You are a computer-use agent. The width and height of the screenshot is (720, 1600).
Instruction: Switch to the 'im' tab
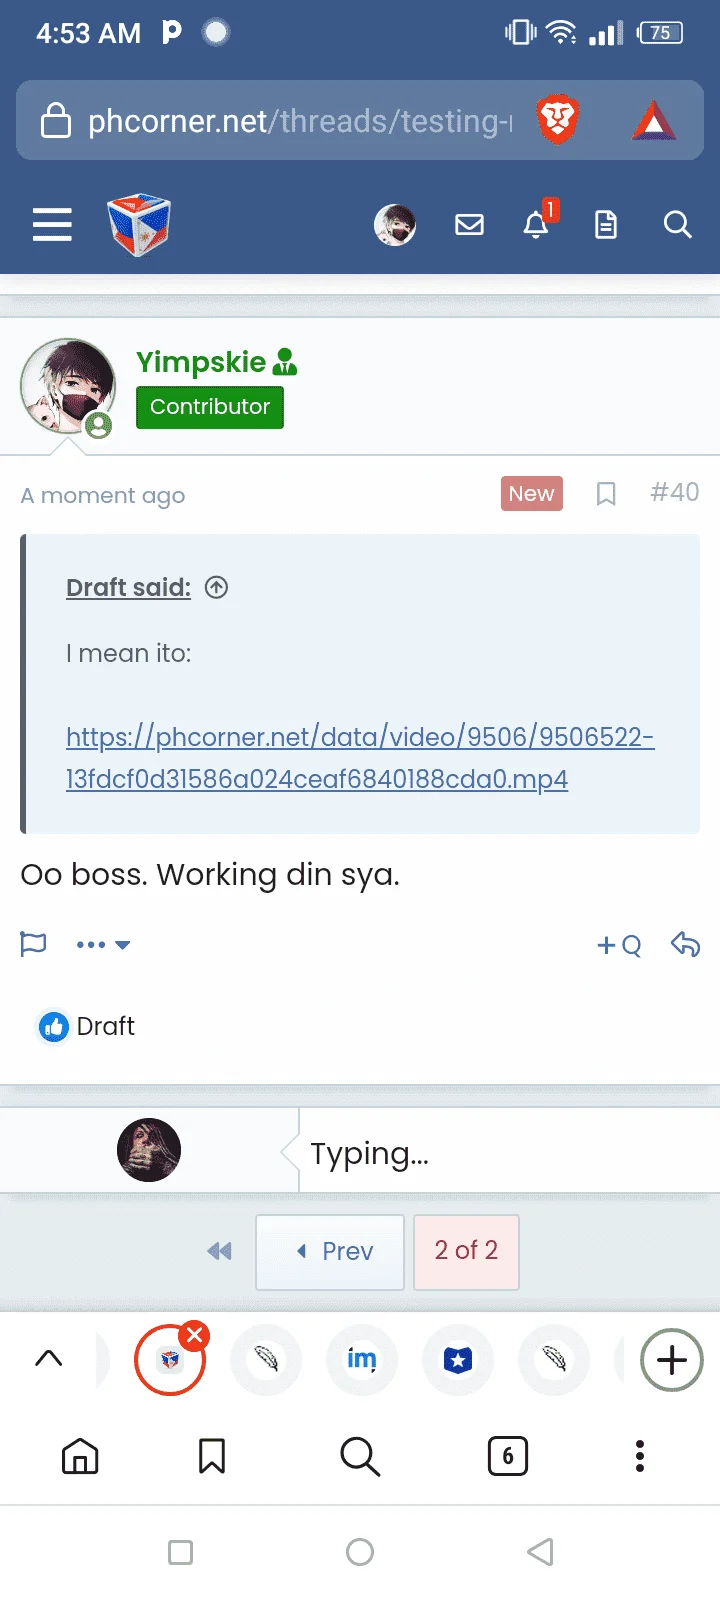click(362, 1360)
